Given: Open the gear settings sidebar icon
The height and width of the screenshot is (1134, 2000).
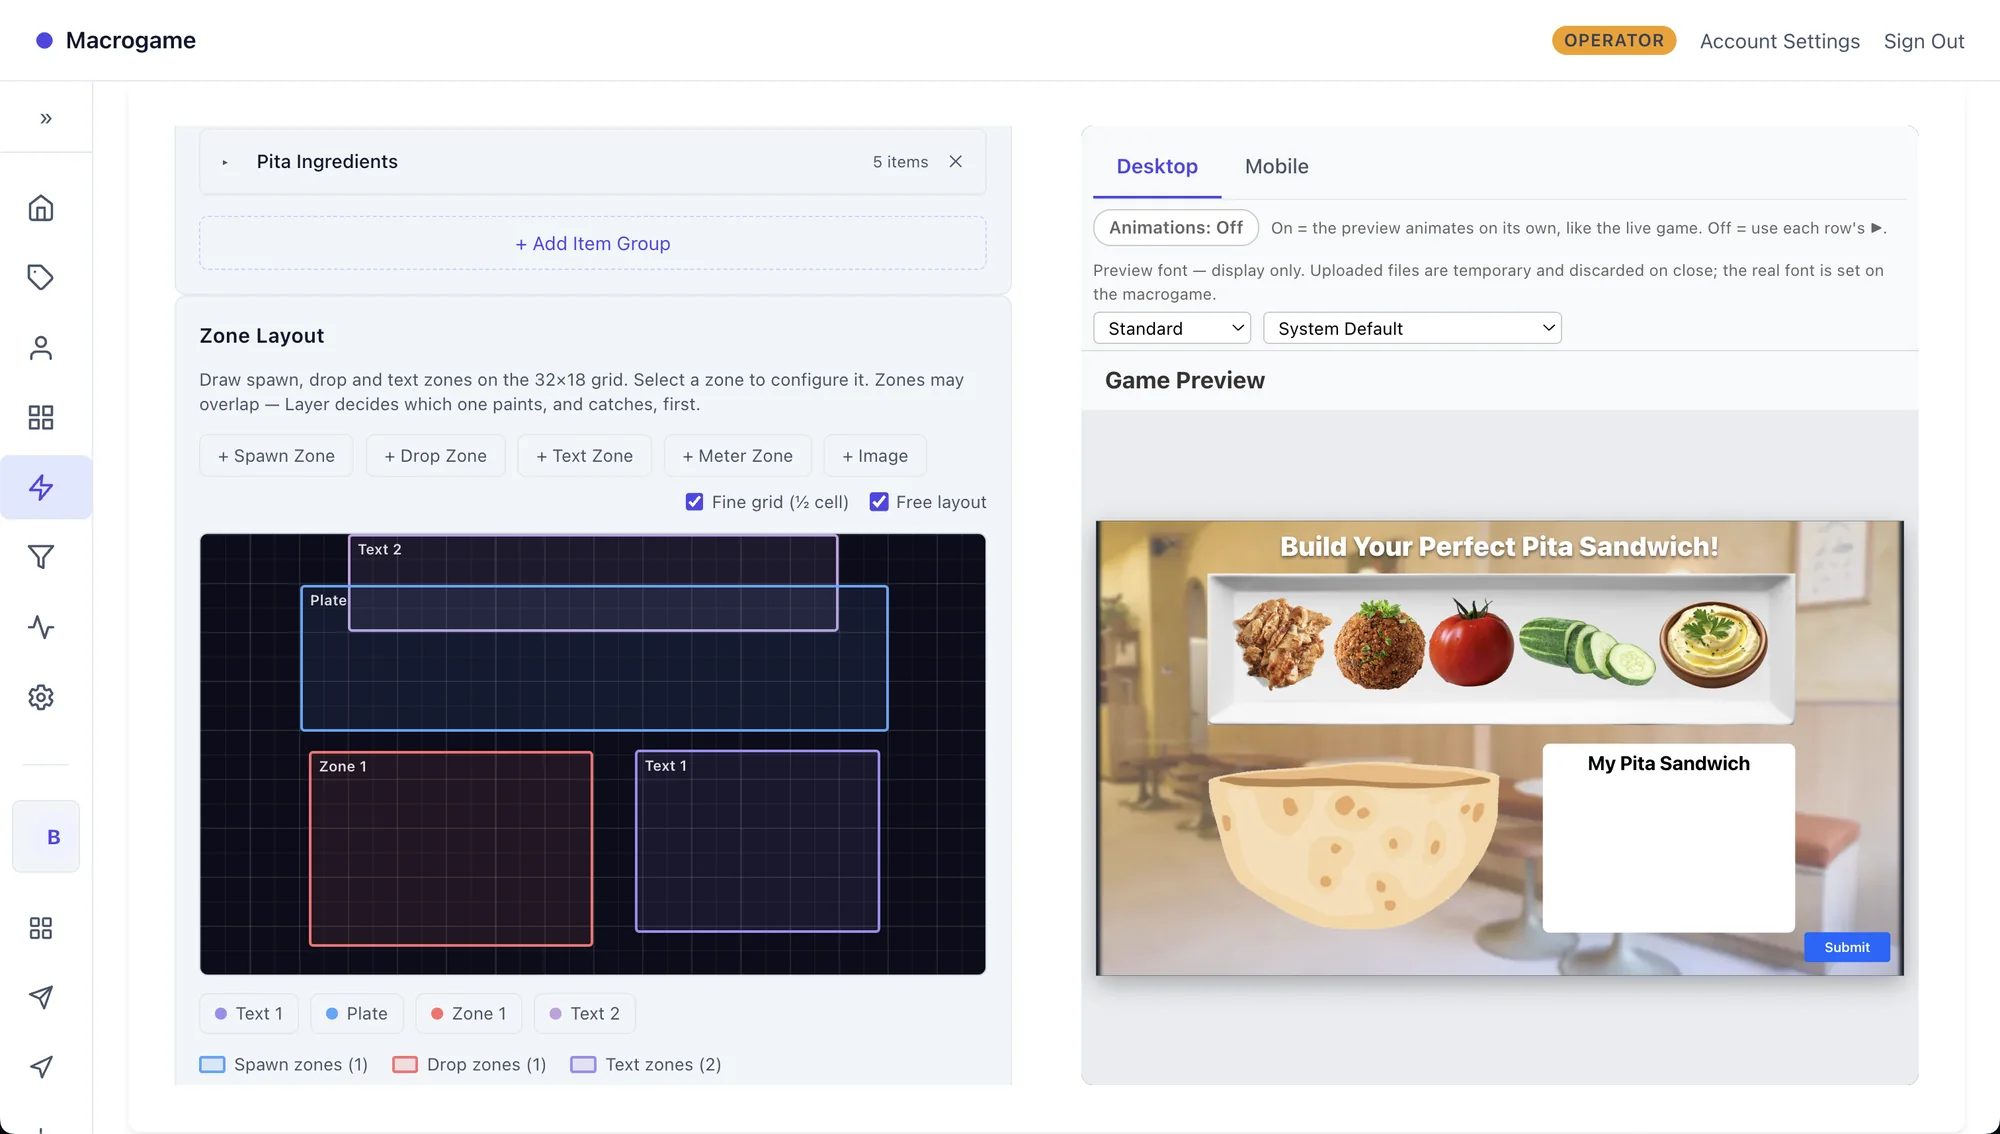Looking at the screenshot, I should coord(41,697).
